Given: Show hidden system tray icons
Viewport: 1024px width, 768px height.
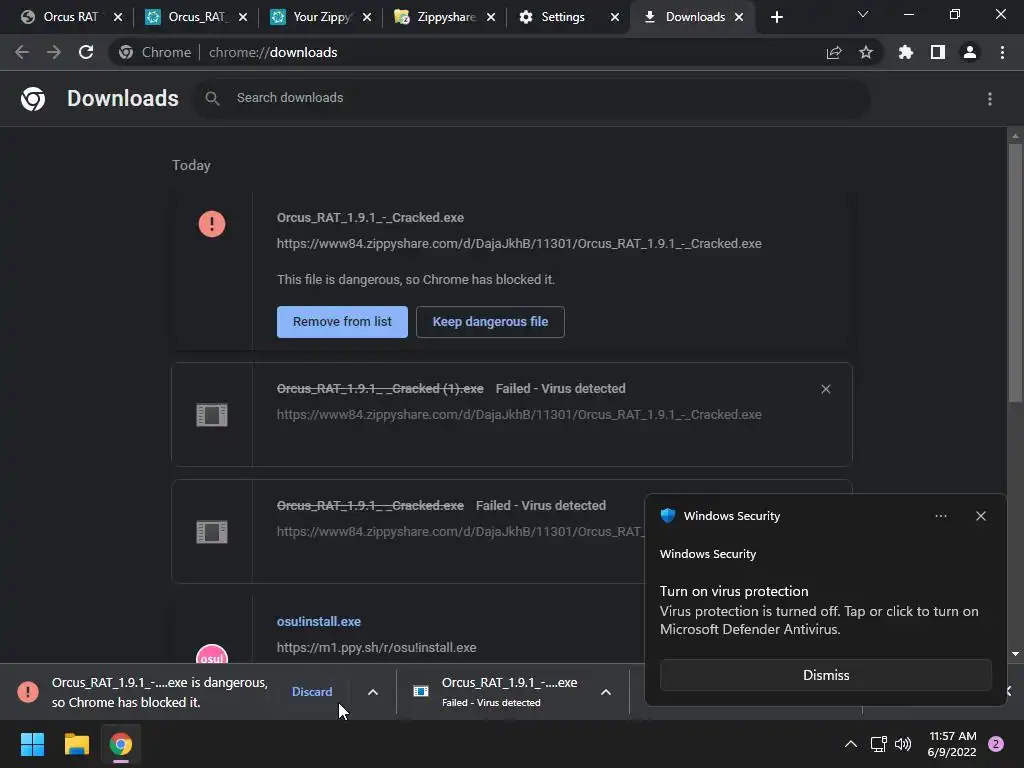Looking at the screenshot, I should click(x=851, y=744).
